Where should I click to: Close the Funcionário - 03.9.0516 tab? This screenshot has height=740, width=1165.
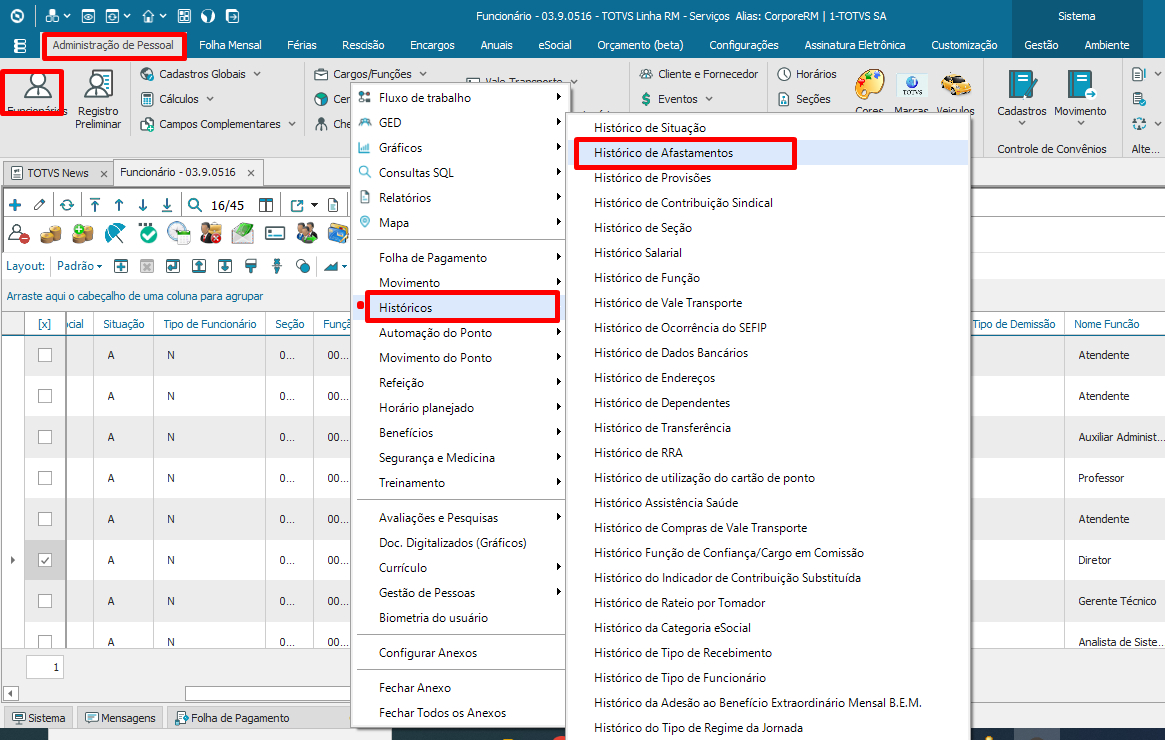[251, 173]
